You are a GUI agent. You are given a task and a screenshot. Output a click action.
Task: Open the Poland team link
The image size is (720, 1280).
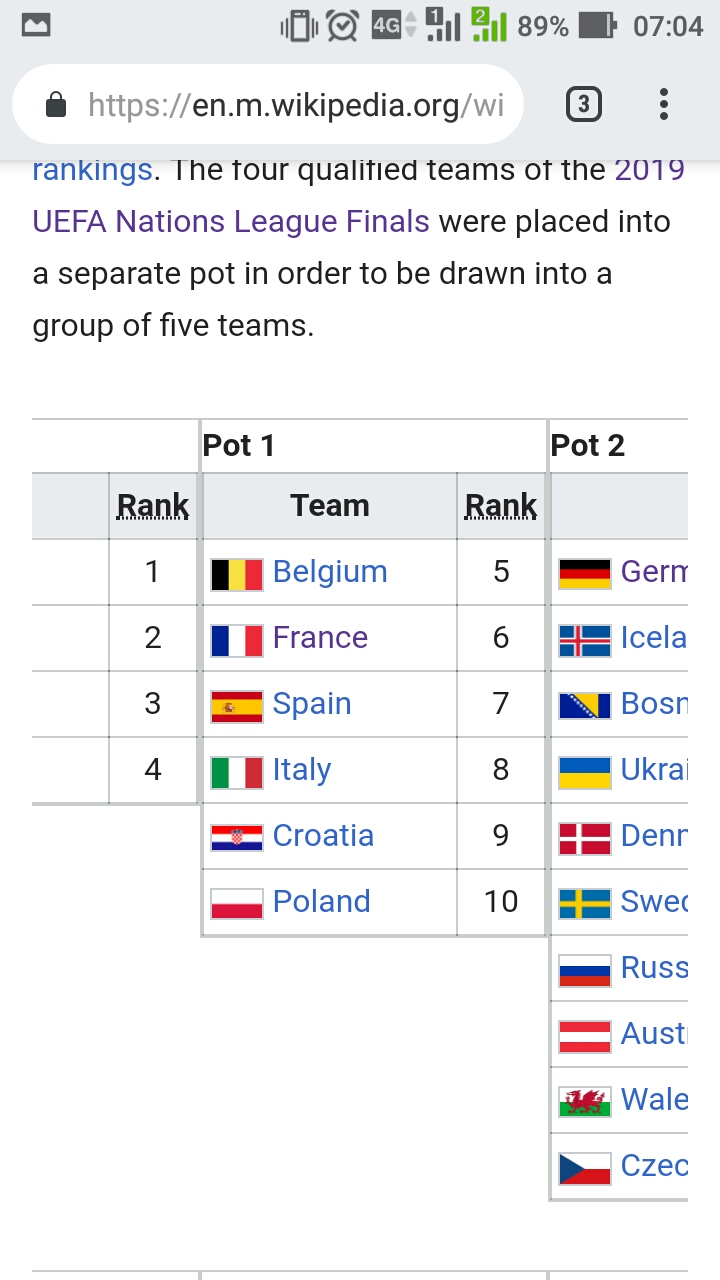pos(321,901)
